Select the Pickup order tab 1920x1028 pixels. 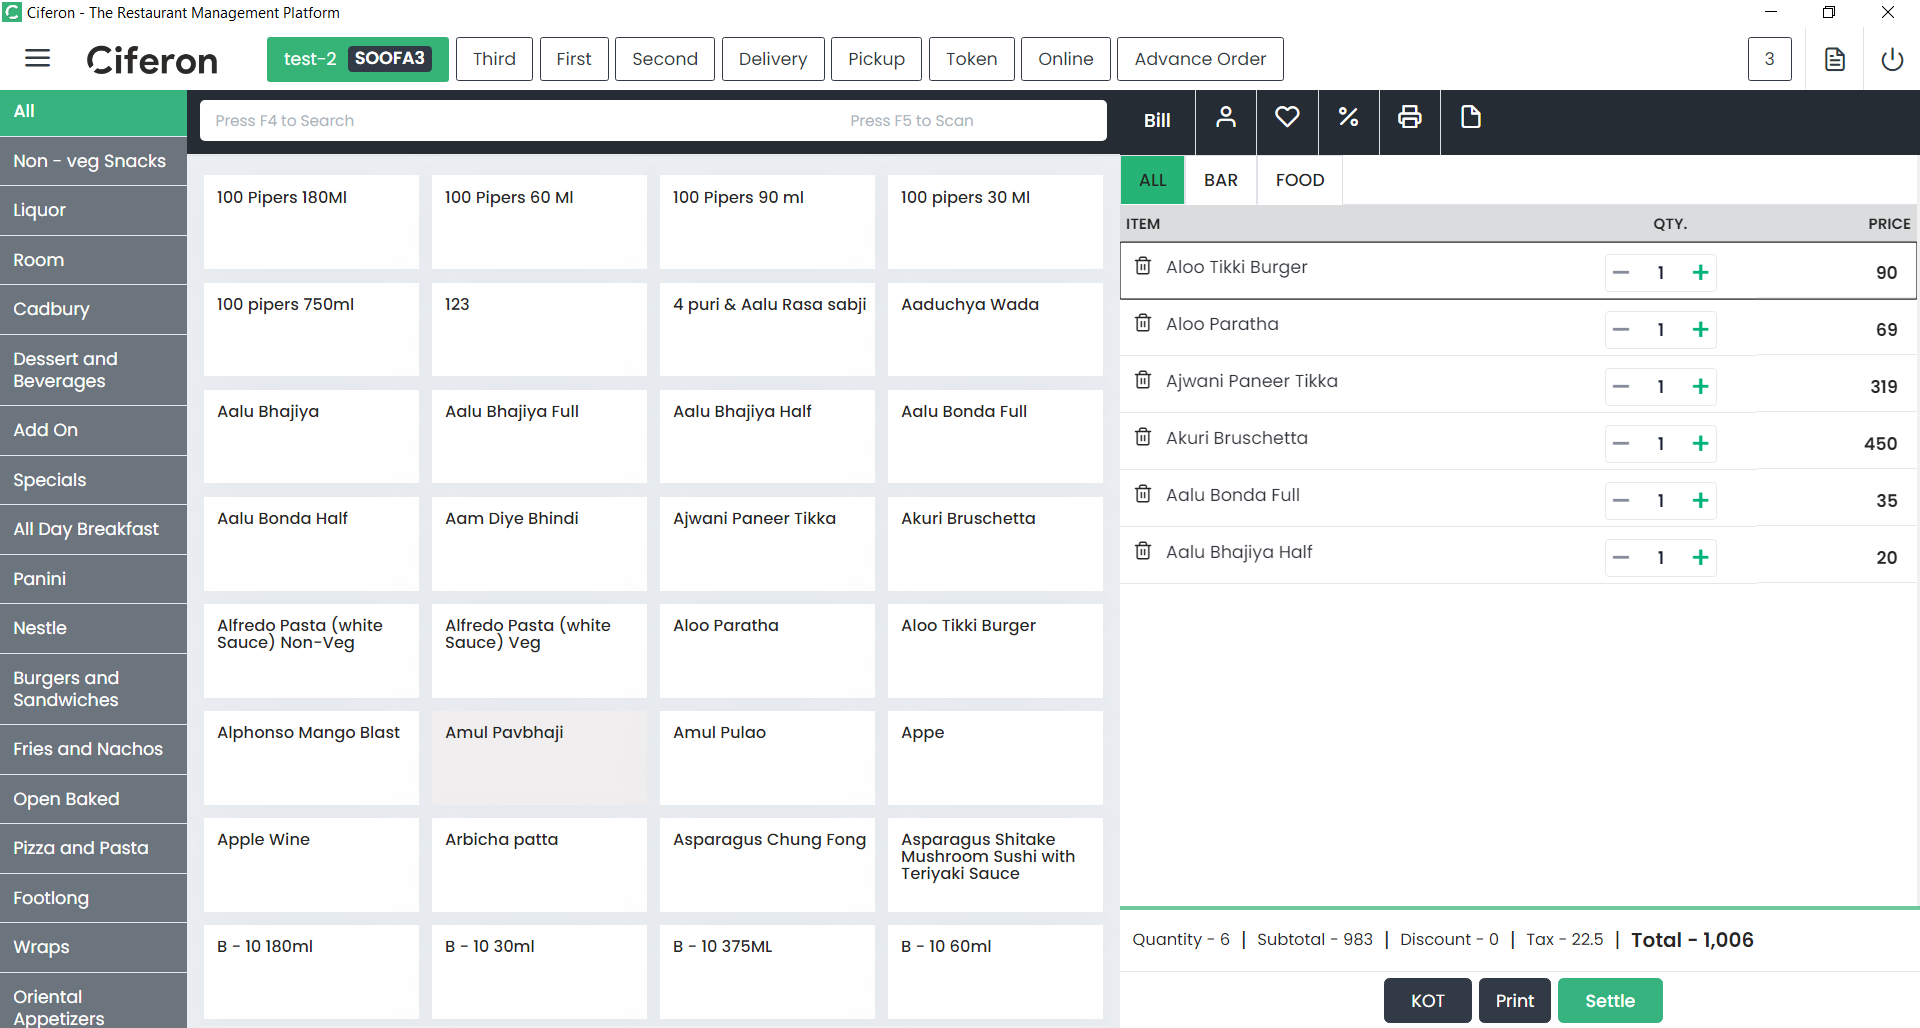(876, 59)
